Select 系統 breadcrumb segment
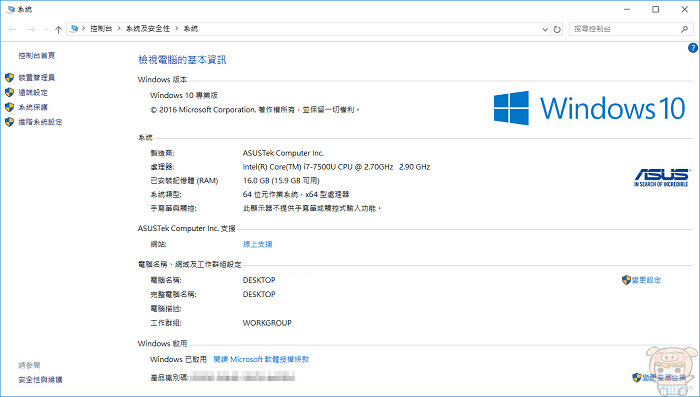700x397 pixels. [191, 29]
